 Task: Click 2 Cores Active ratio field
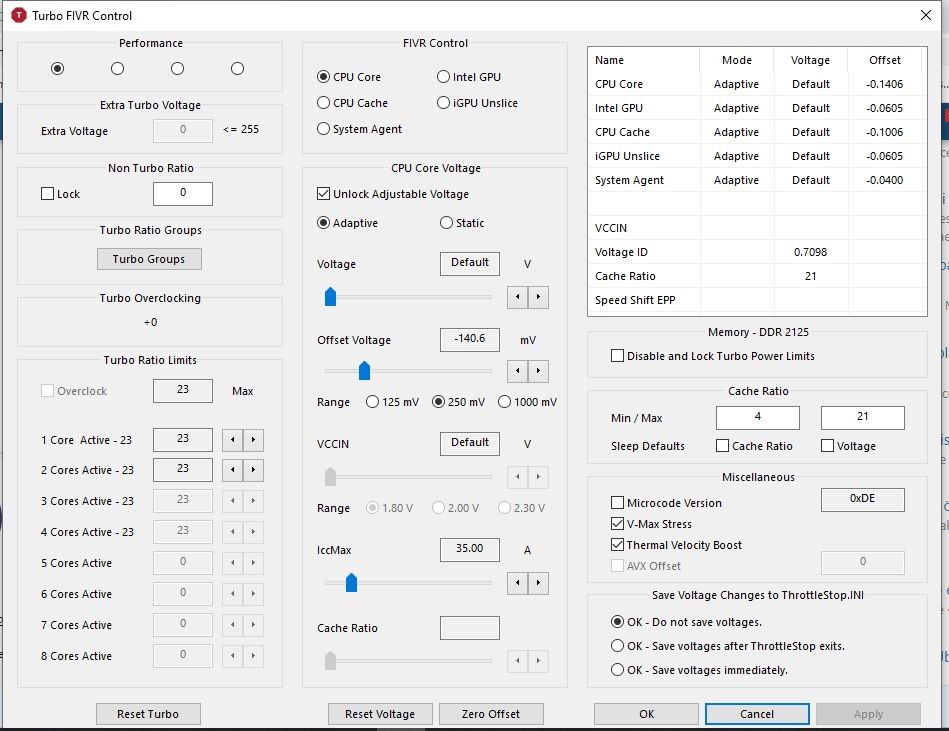[x=183, y=470]
